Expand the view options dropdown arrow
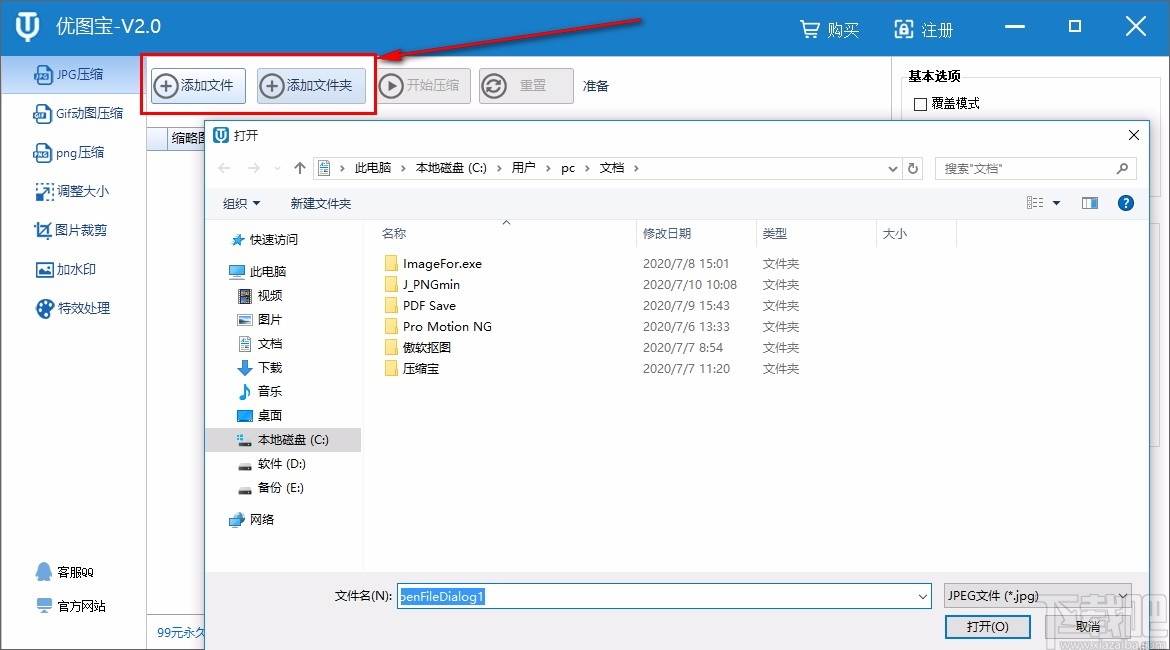The image size is (1170, 650). 1055,203
